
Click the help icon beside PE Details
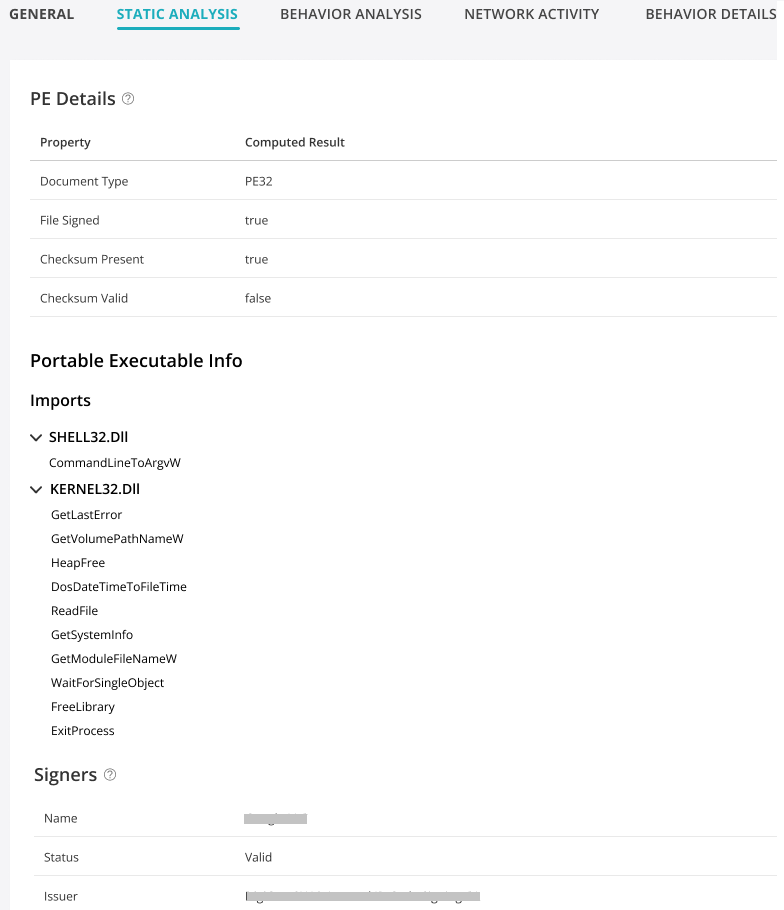[128, 99]
